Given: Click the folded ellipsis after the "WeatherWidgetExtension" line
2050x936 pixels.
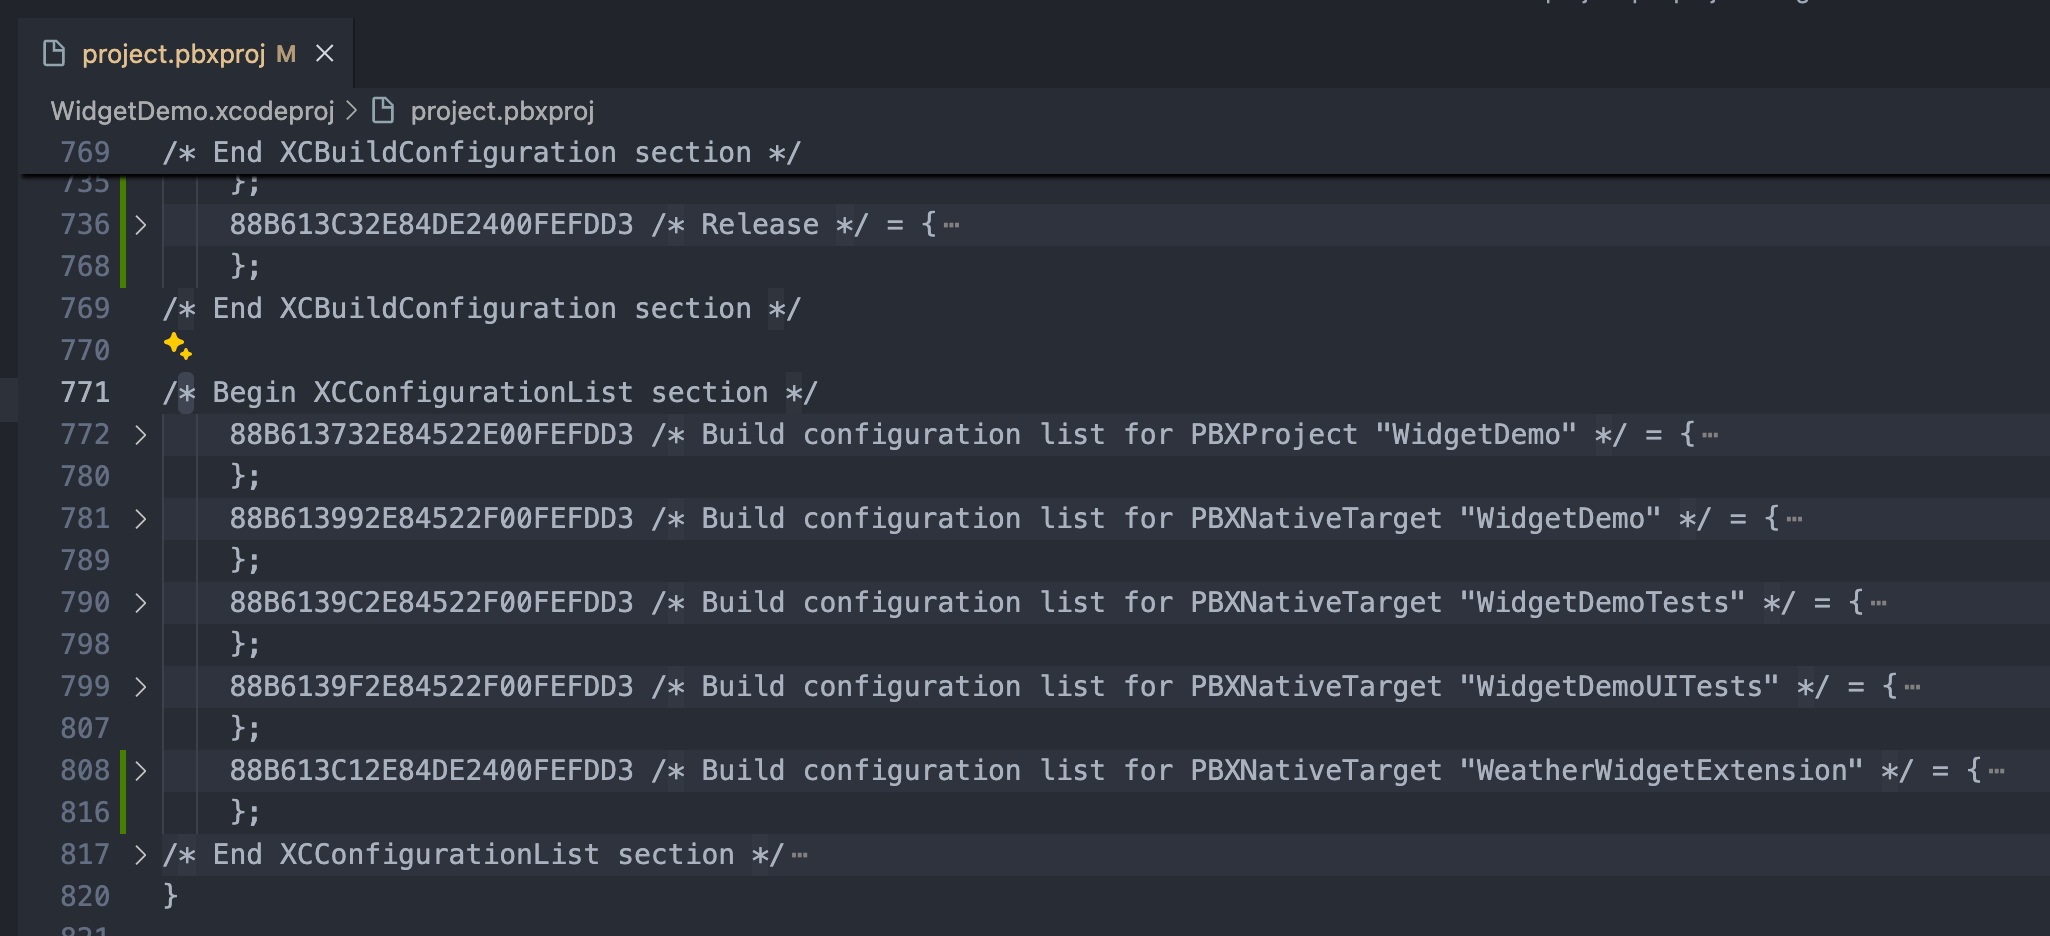Looking at the screenshot, I should (1996, 771).
